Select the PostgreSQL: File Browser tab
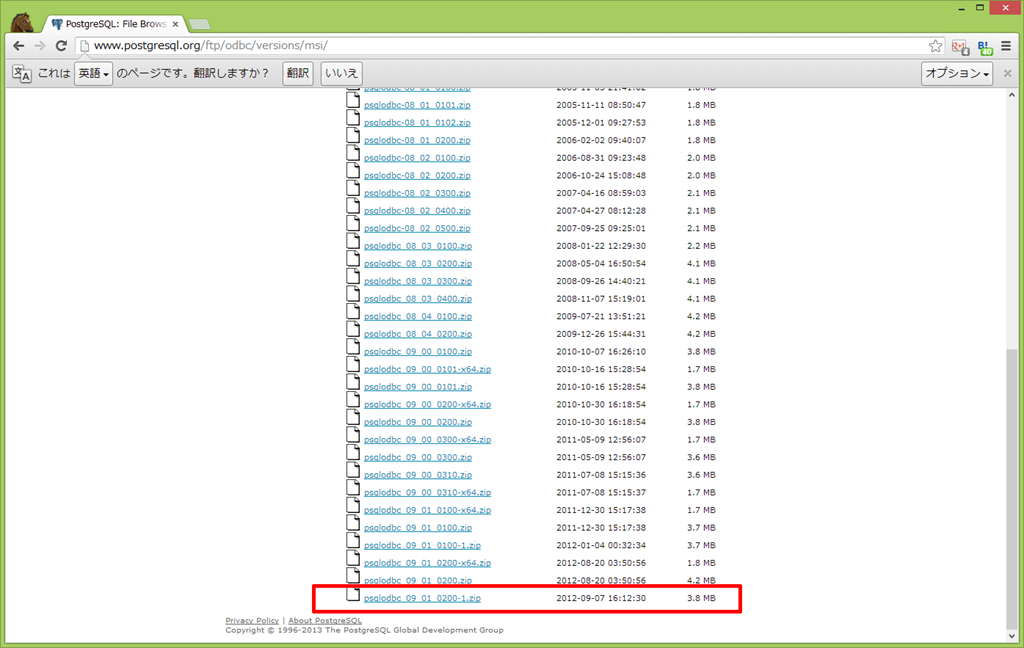1024x648 pixels. coord(115,24)
